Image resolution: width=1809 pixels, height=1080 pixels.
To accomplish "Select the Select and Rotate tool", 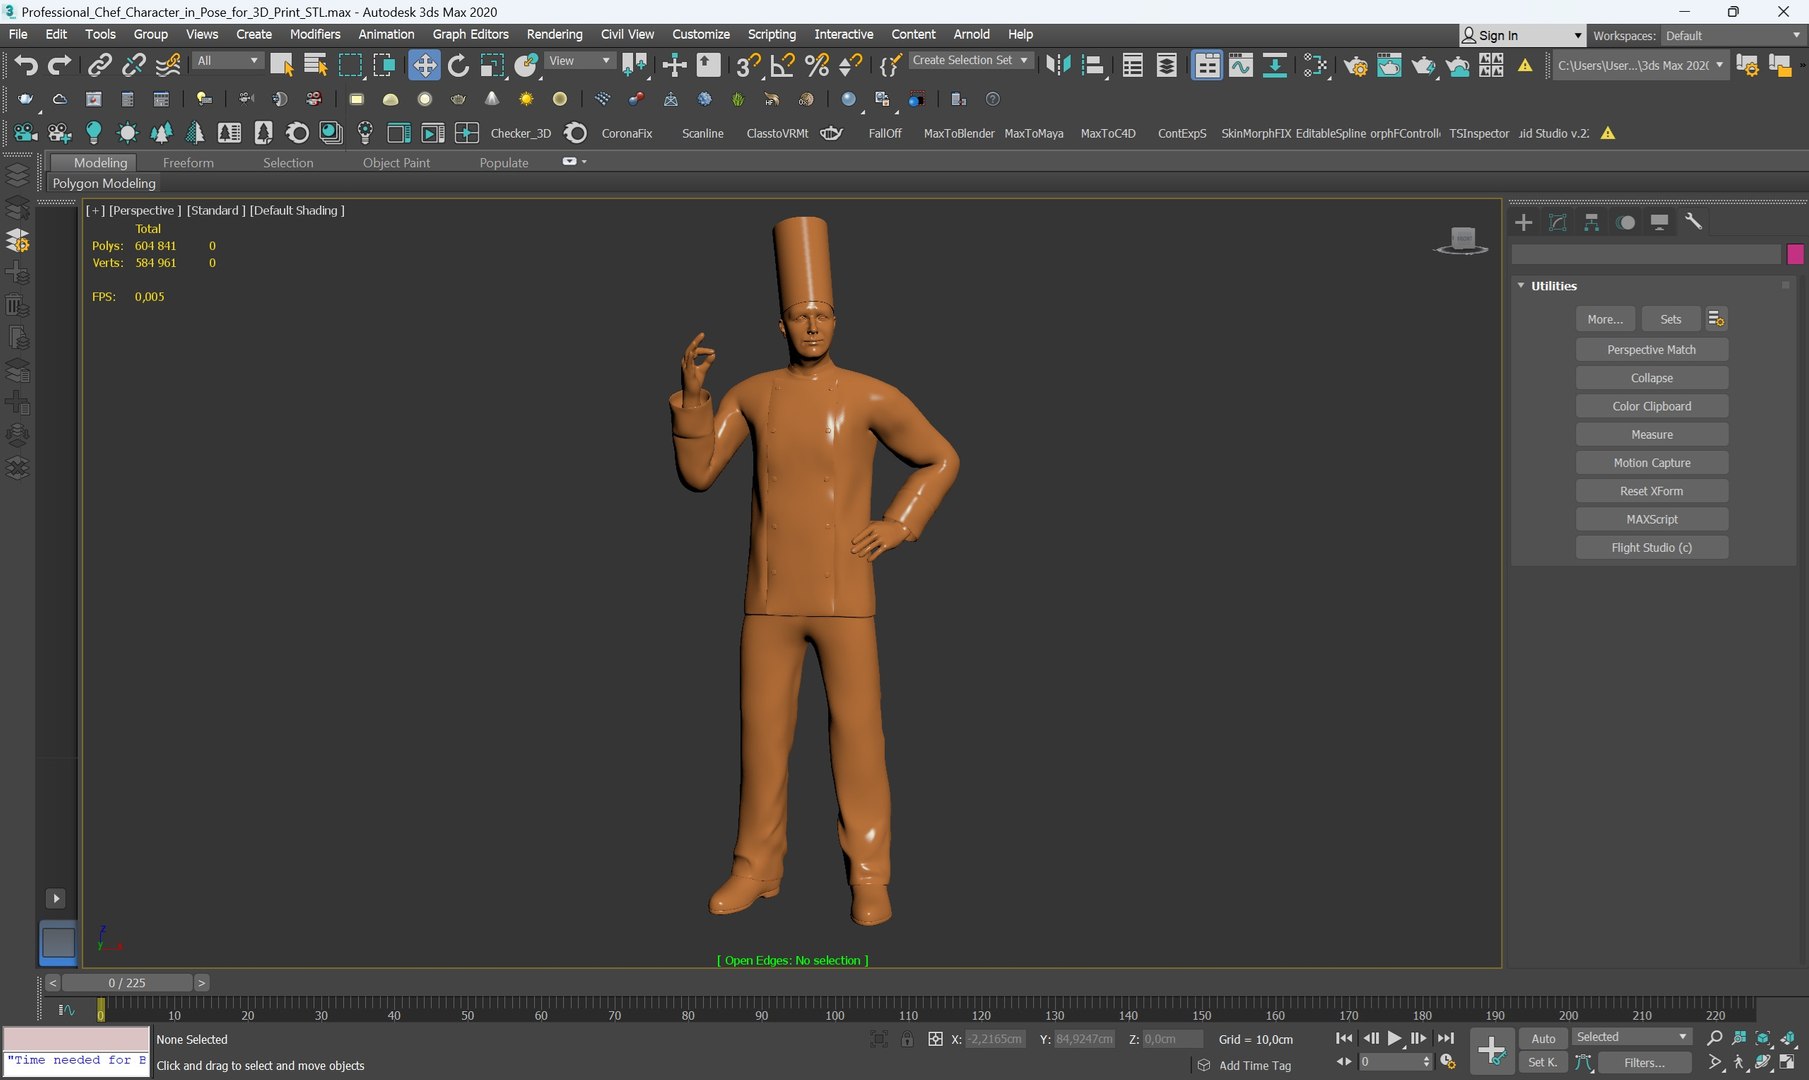I will pos(458,65).
